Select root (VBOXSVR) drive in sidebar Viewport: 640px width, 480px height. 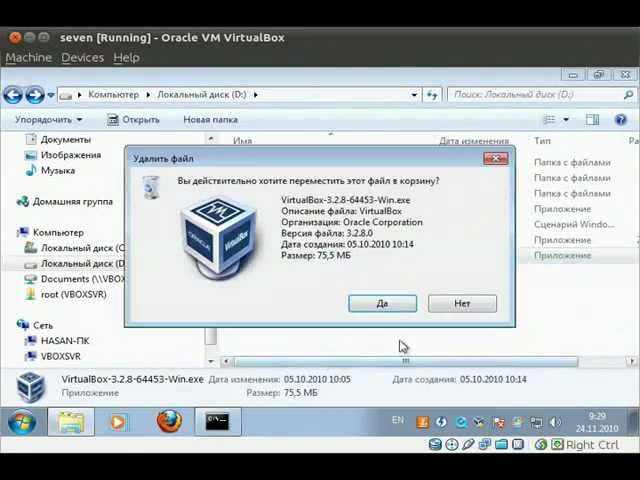pyautogui.click(x=65, y=295)
